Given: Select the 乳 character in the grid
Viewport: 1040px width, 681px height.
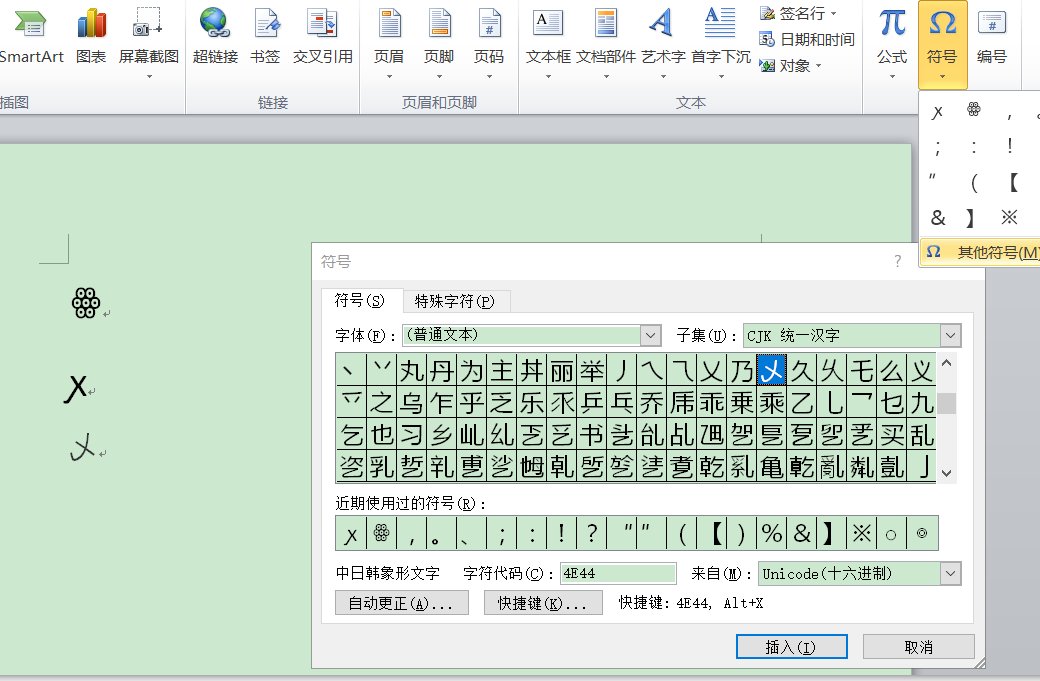Looking at the screenshot, I should 381,467.
